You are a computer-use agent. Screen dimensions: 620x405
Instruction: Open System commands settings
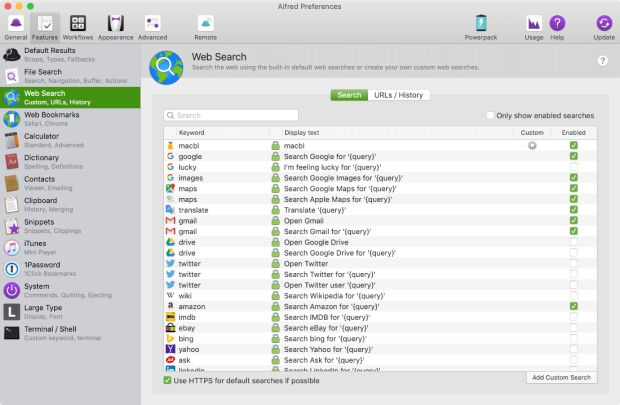(x=70, y=290)
